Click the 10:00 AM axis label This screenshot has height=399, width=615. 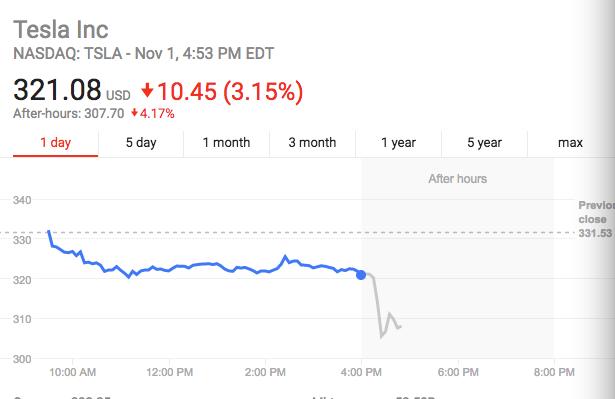click(x=73, y=372)
